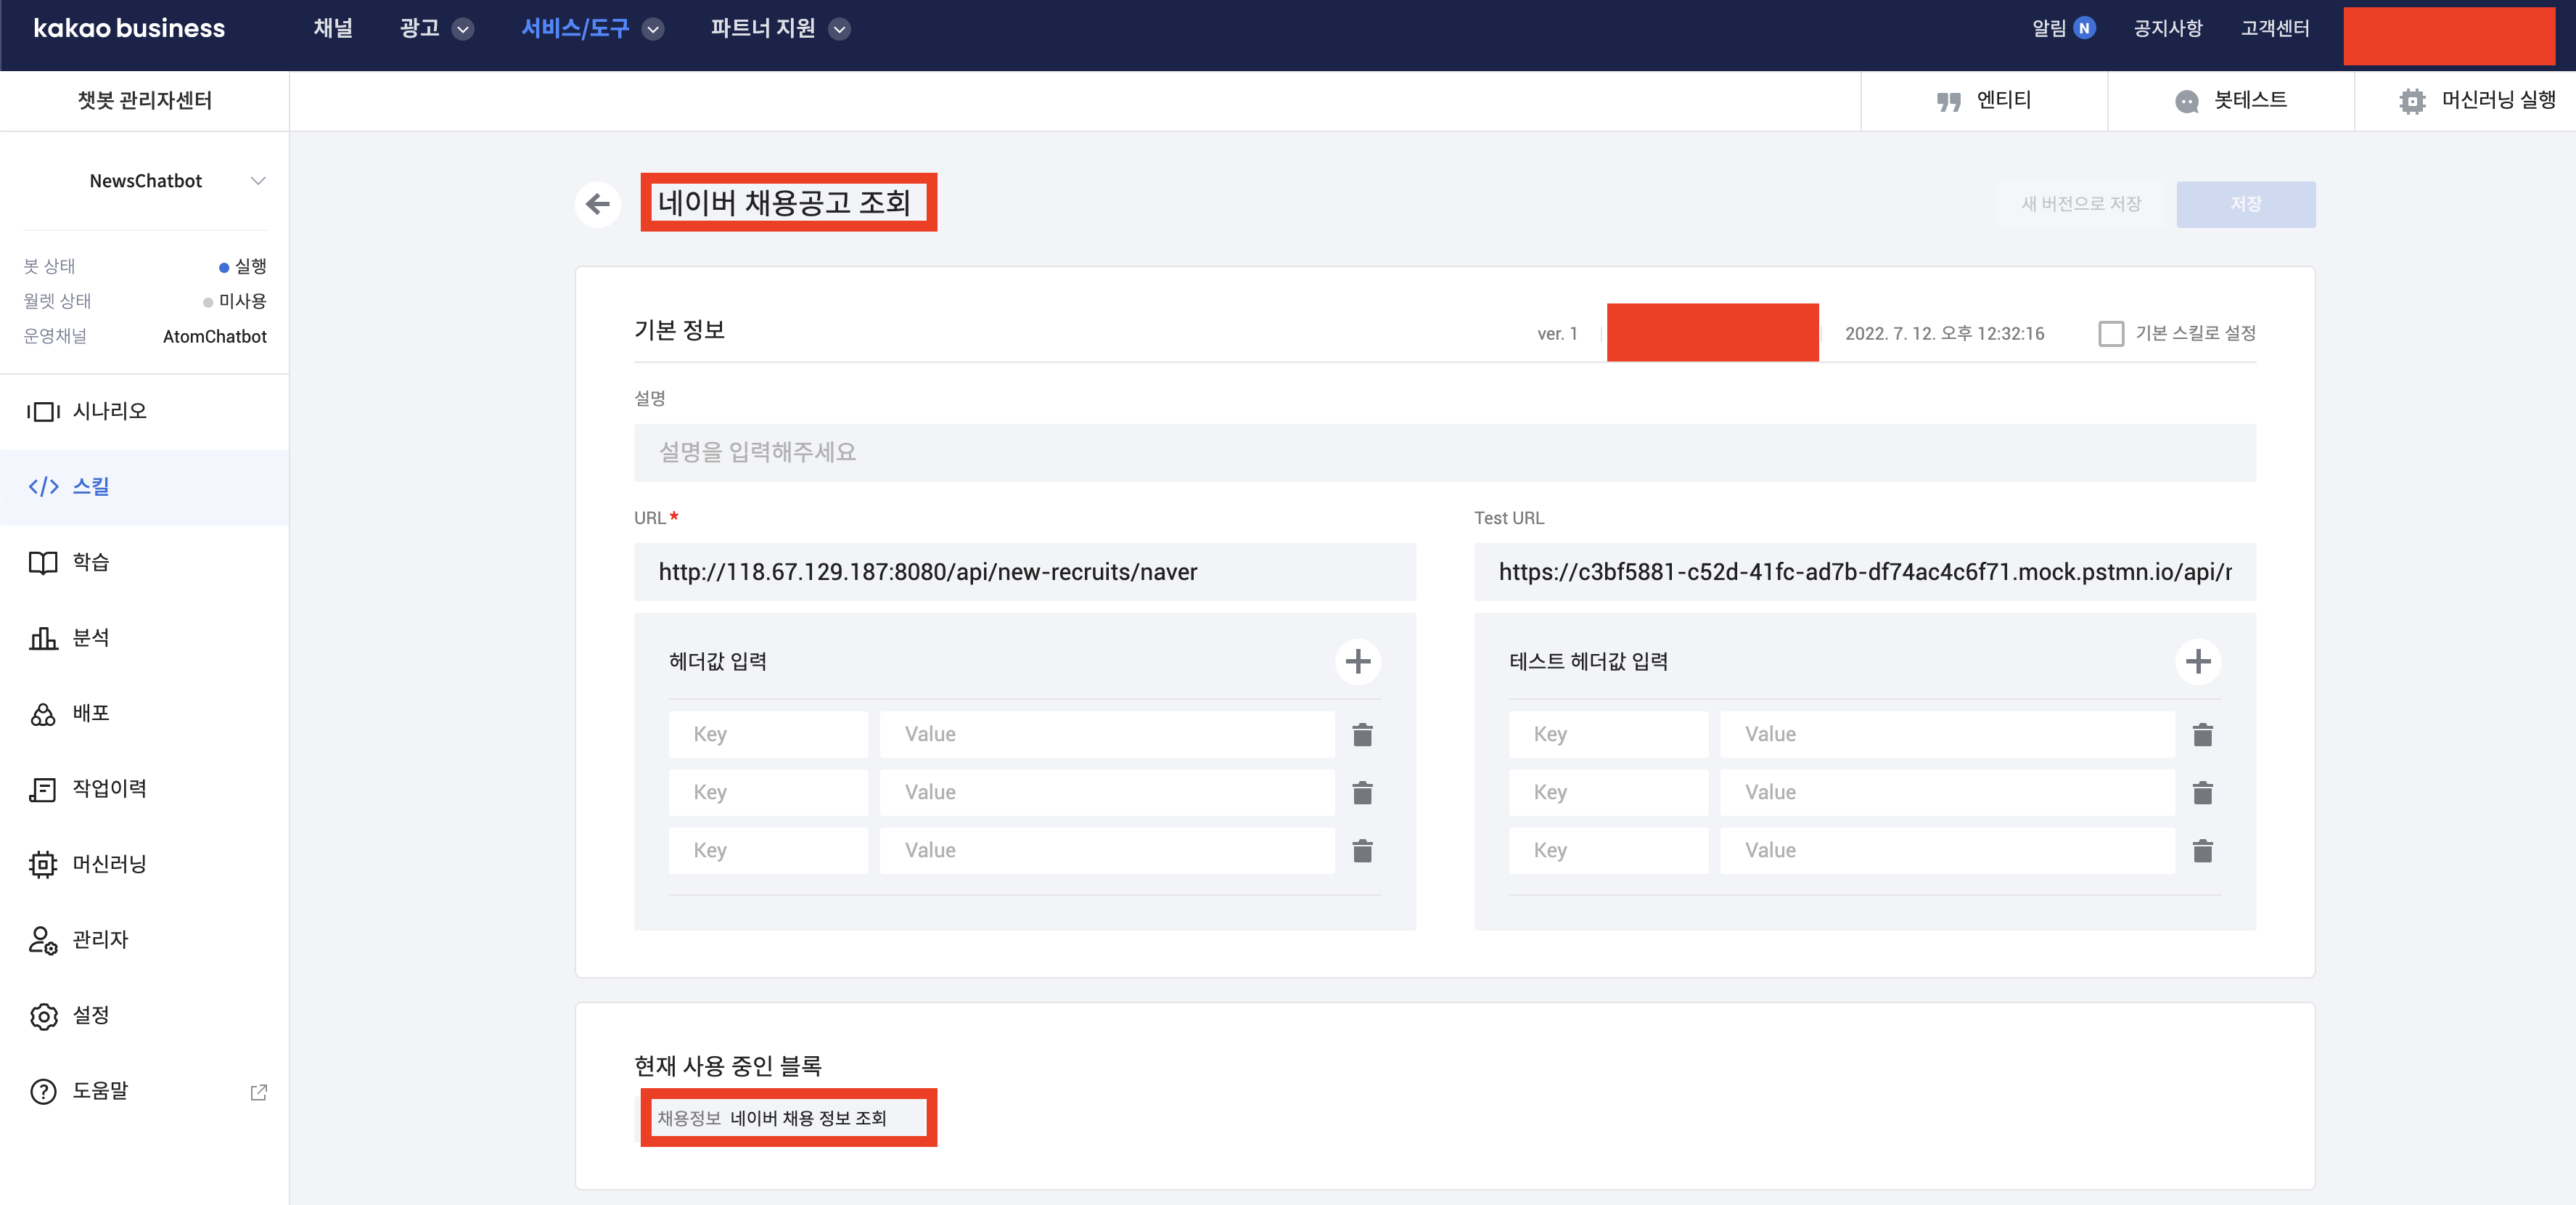This screenshot has height=1205, width=2576.
Task: Go to 시나리오 in the sidebar
Action: 110,411
